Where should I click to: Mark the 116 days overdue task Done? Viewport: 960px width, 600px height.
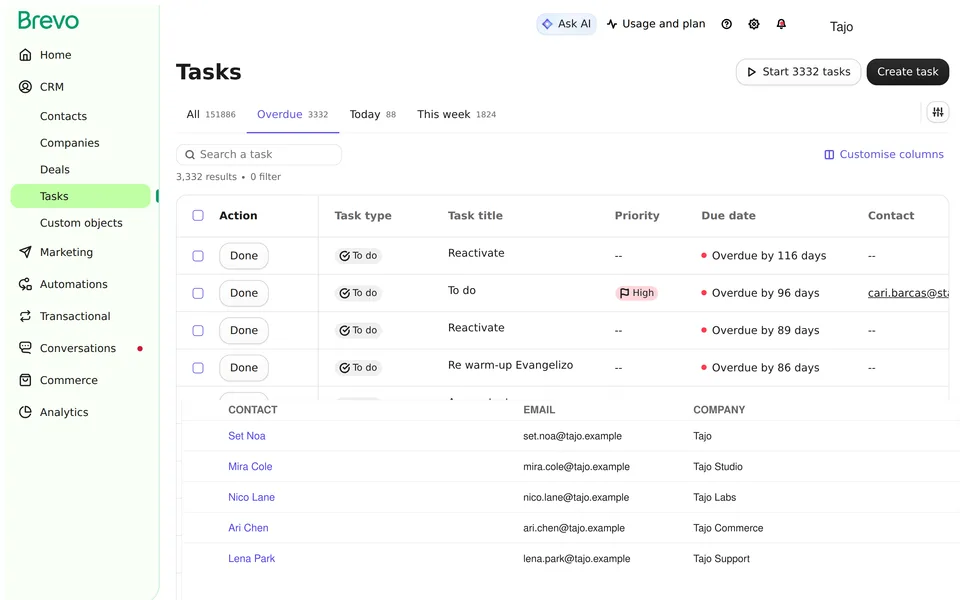(x=244, y=255)
